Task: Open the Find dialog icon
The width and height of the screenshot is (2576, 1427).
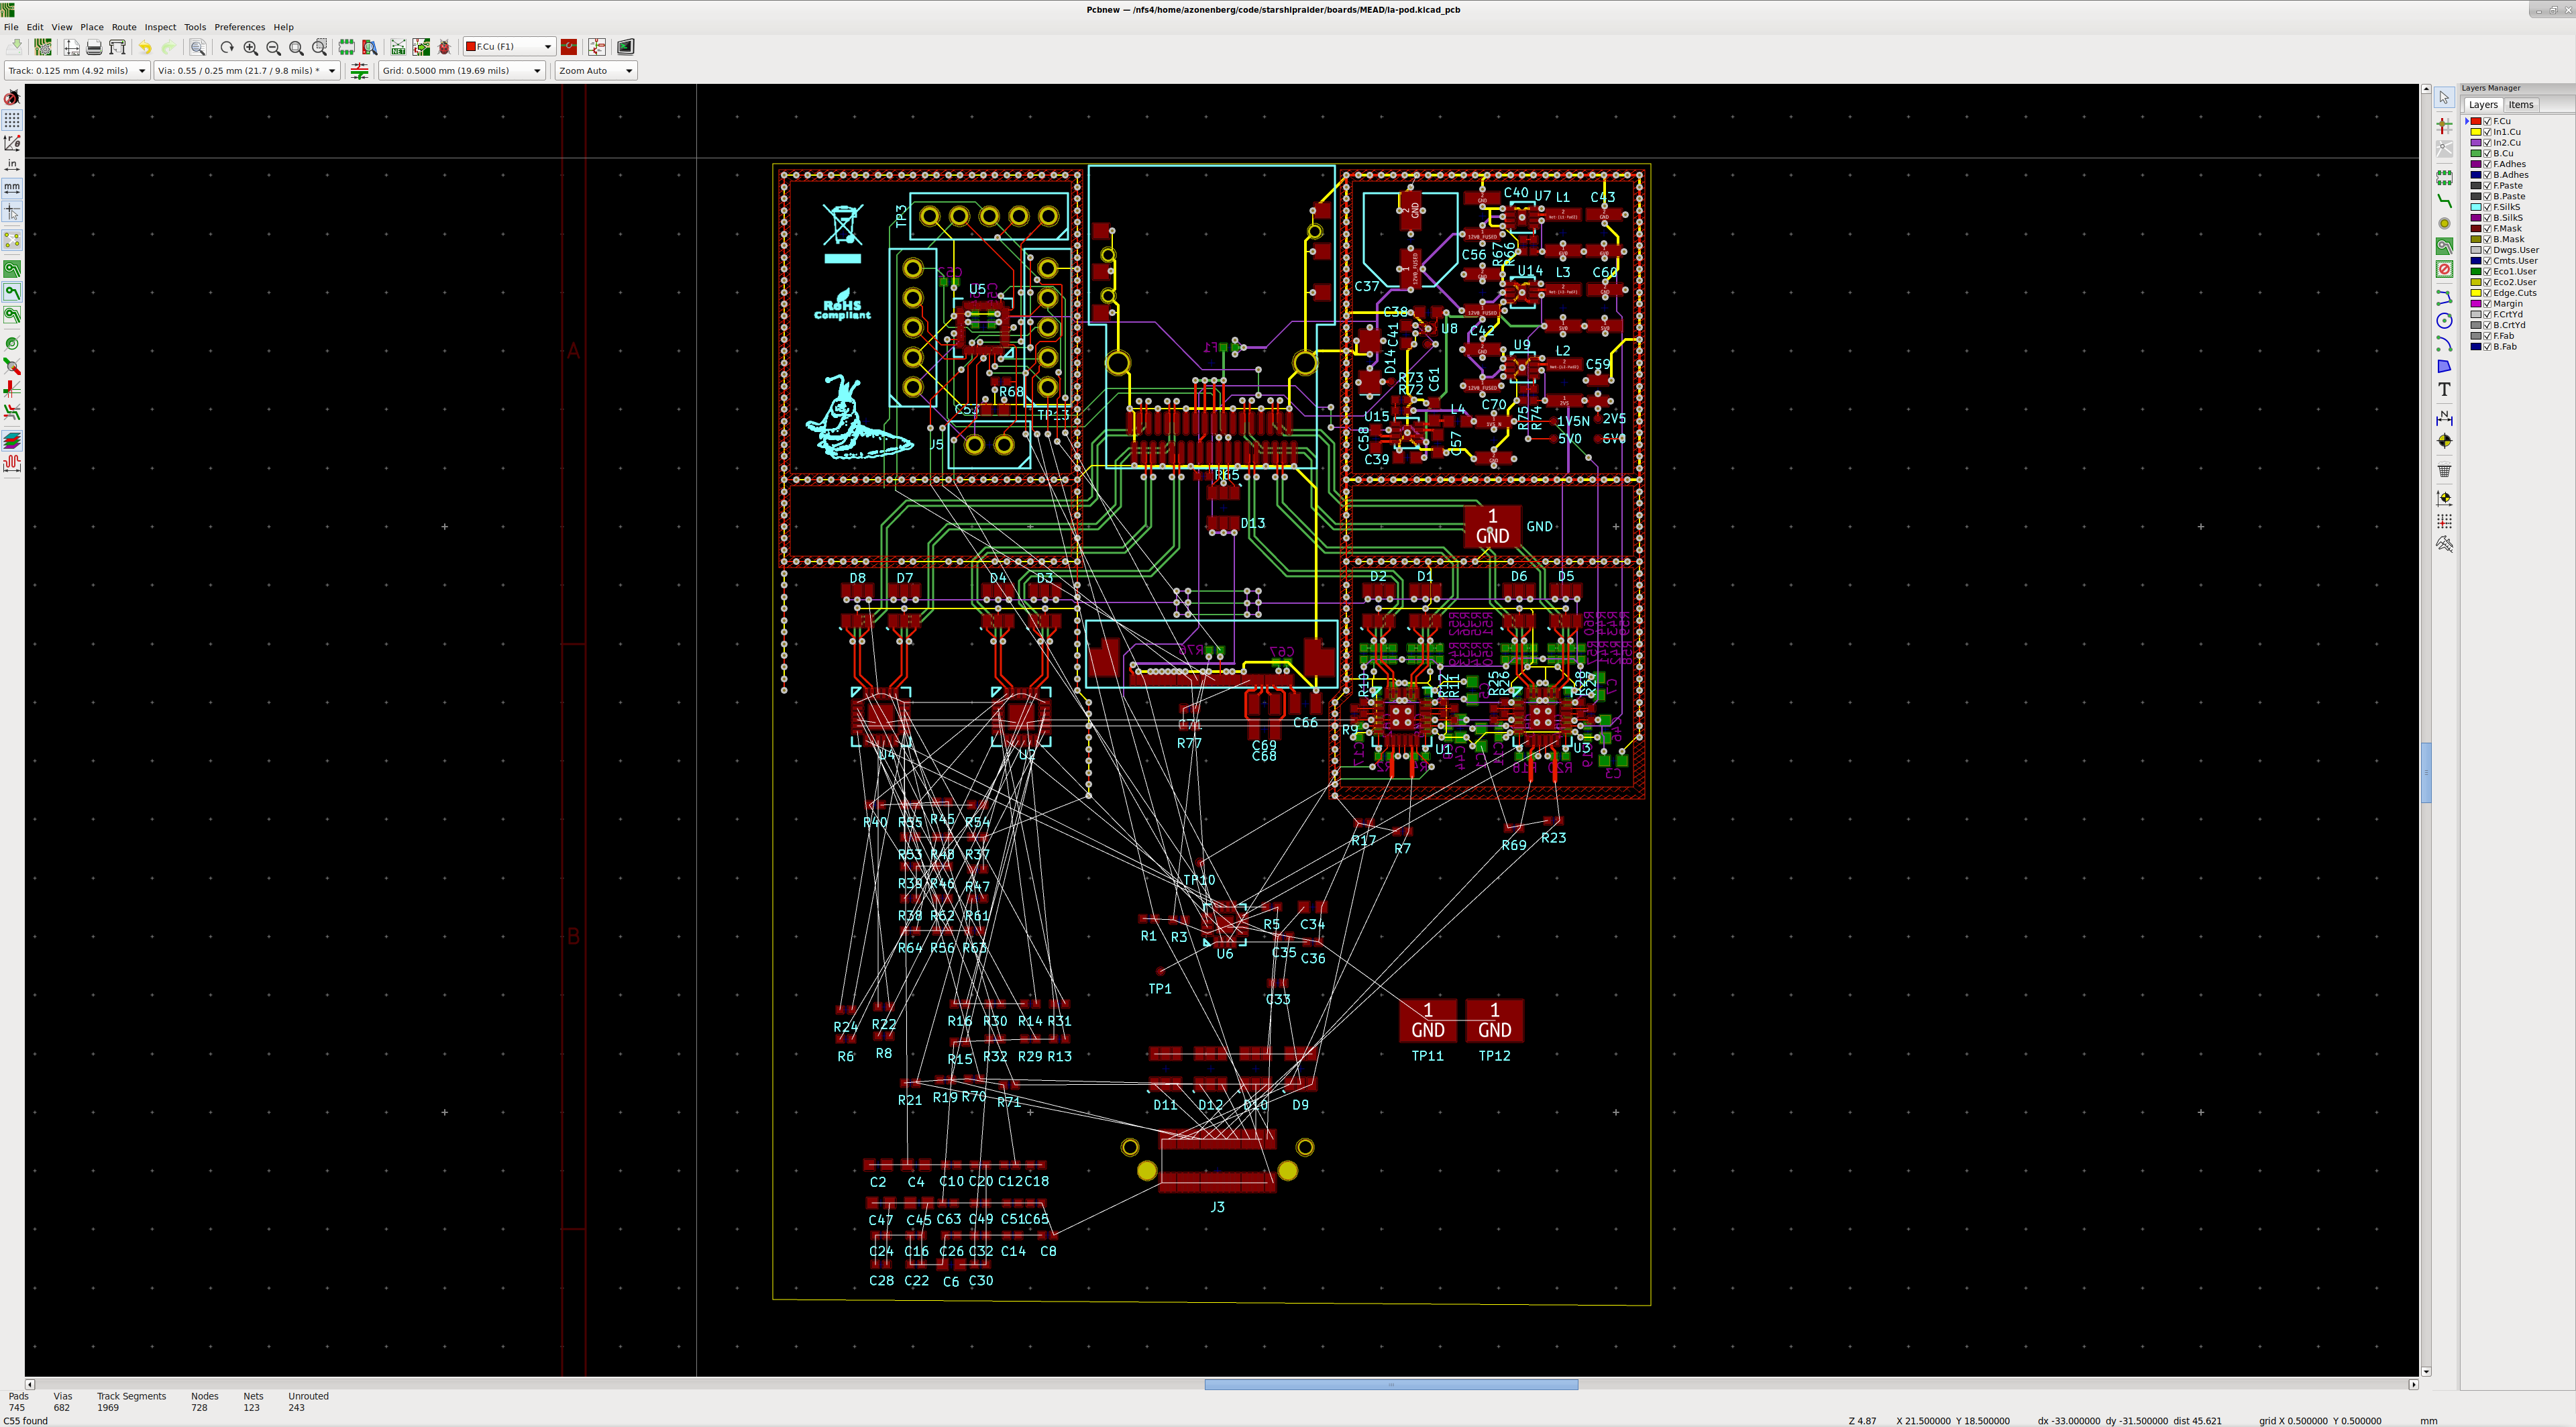Action: [198, 47]
